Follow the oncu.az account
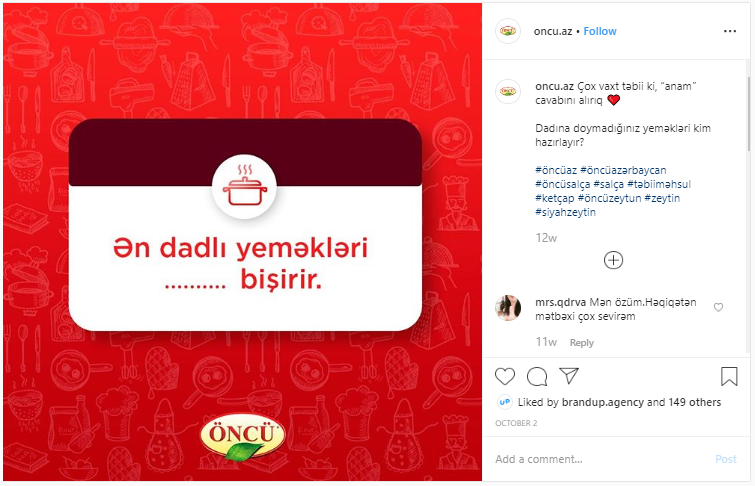Image resolution: width=755 pixels, height=486 pixels. (x=600, y=31)
